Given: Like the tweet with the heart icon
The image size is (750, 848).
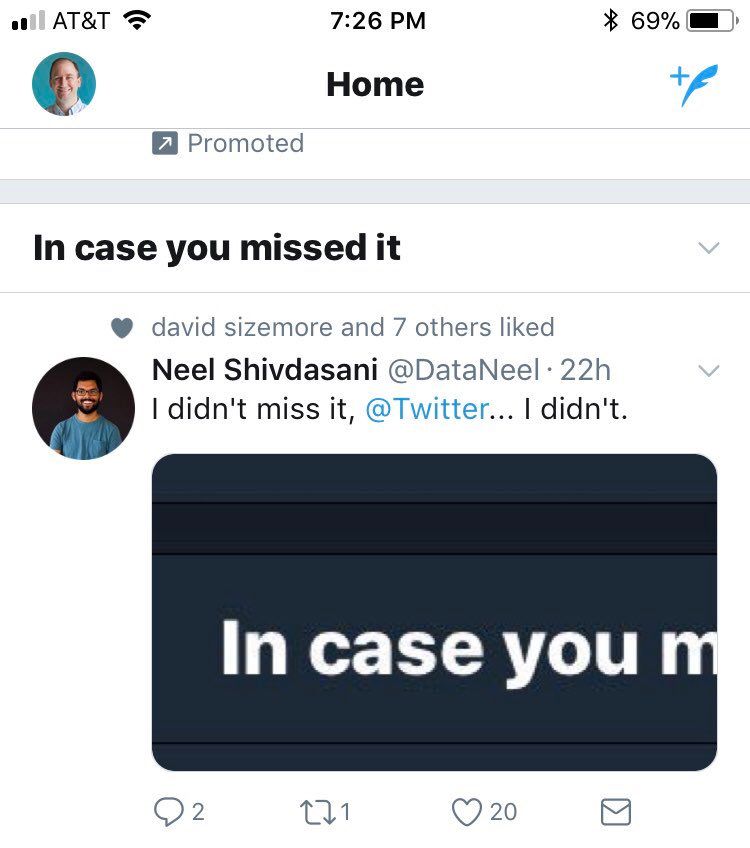Looking at the screenshot, I should (468, 812).
